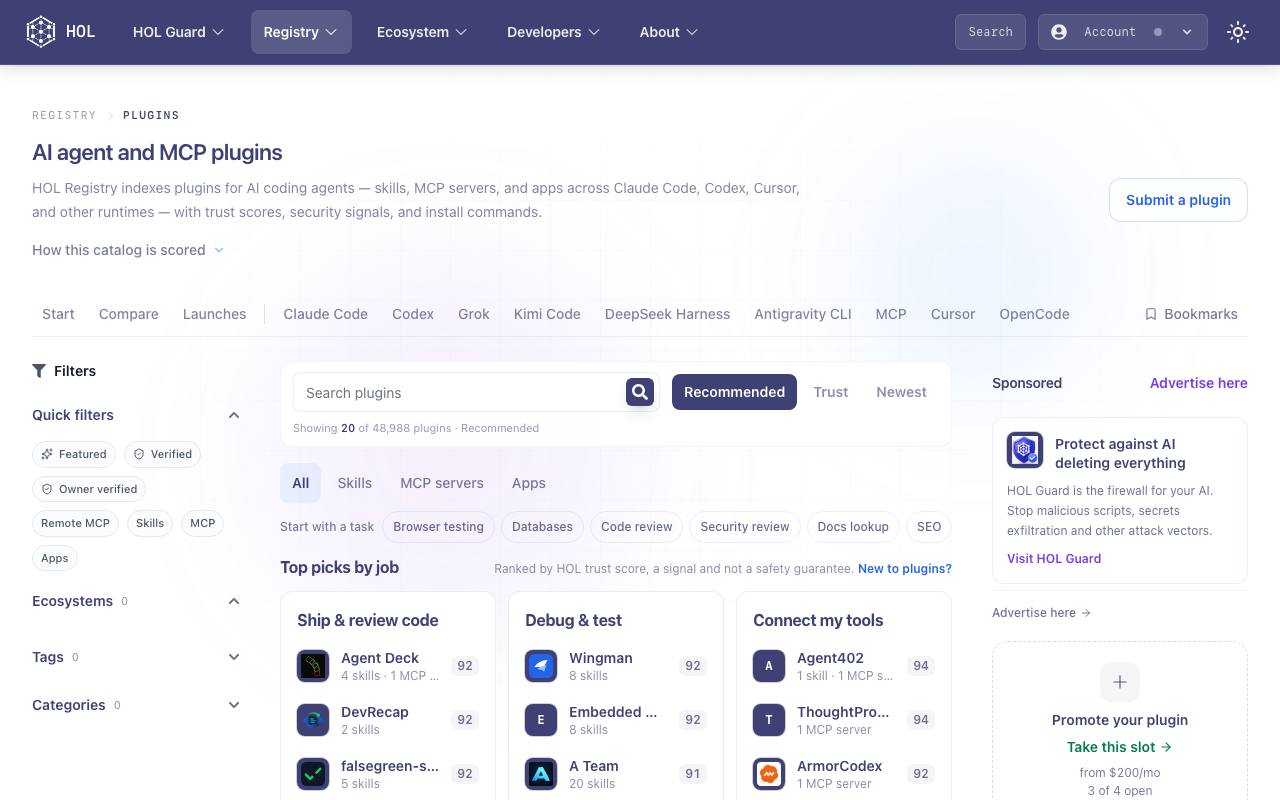Viewport: 1280px width, 800px height.
Task: Collapse the Quick filters section
Action: click(136, 415)
